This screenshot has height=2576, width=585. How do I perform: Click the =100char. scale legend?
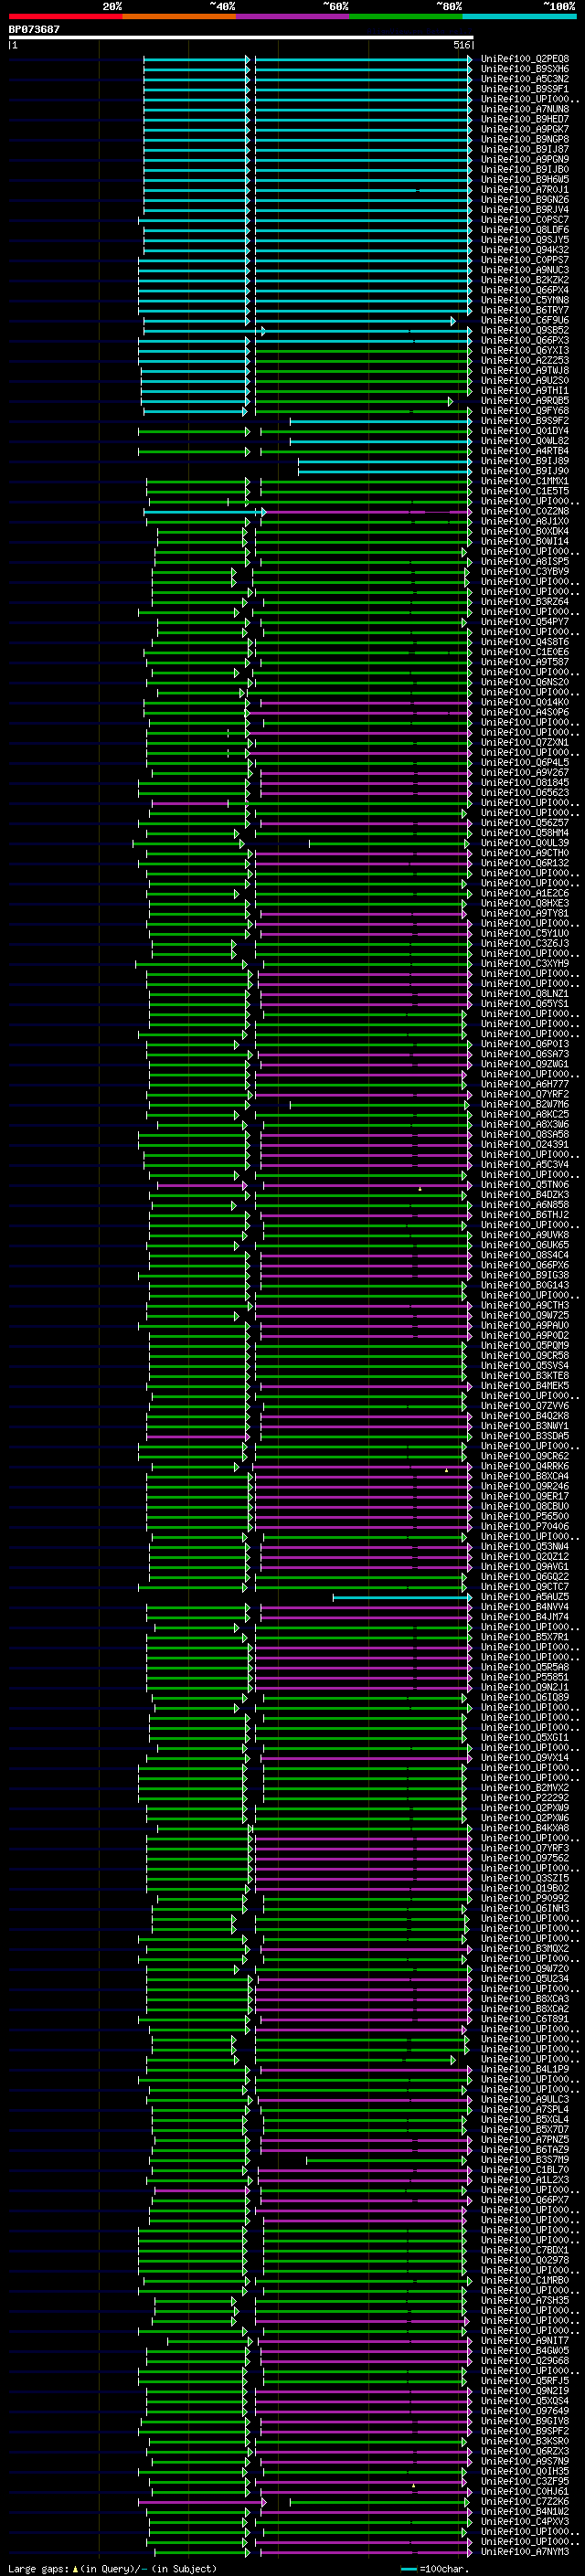coord(434,2569)
